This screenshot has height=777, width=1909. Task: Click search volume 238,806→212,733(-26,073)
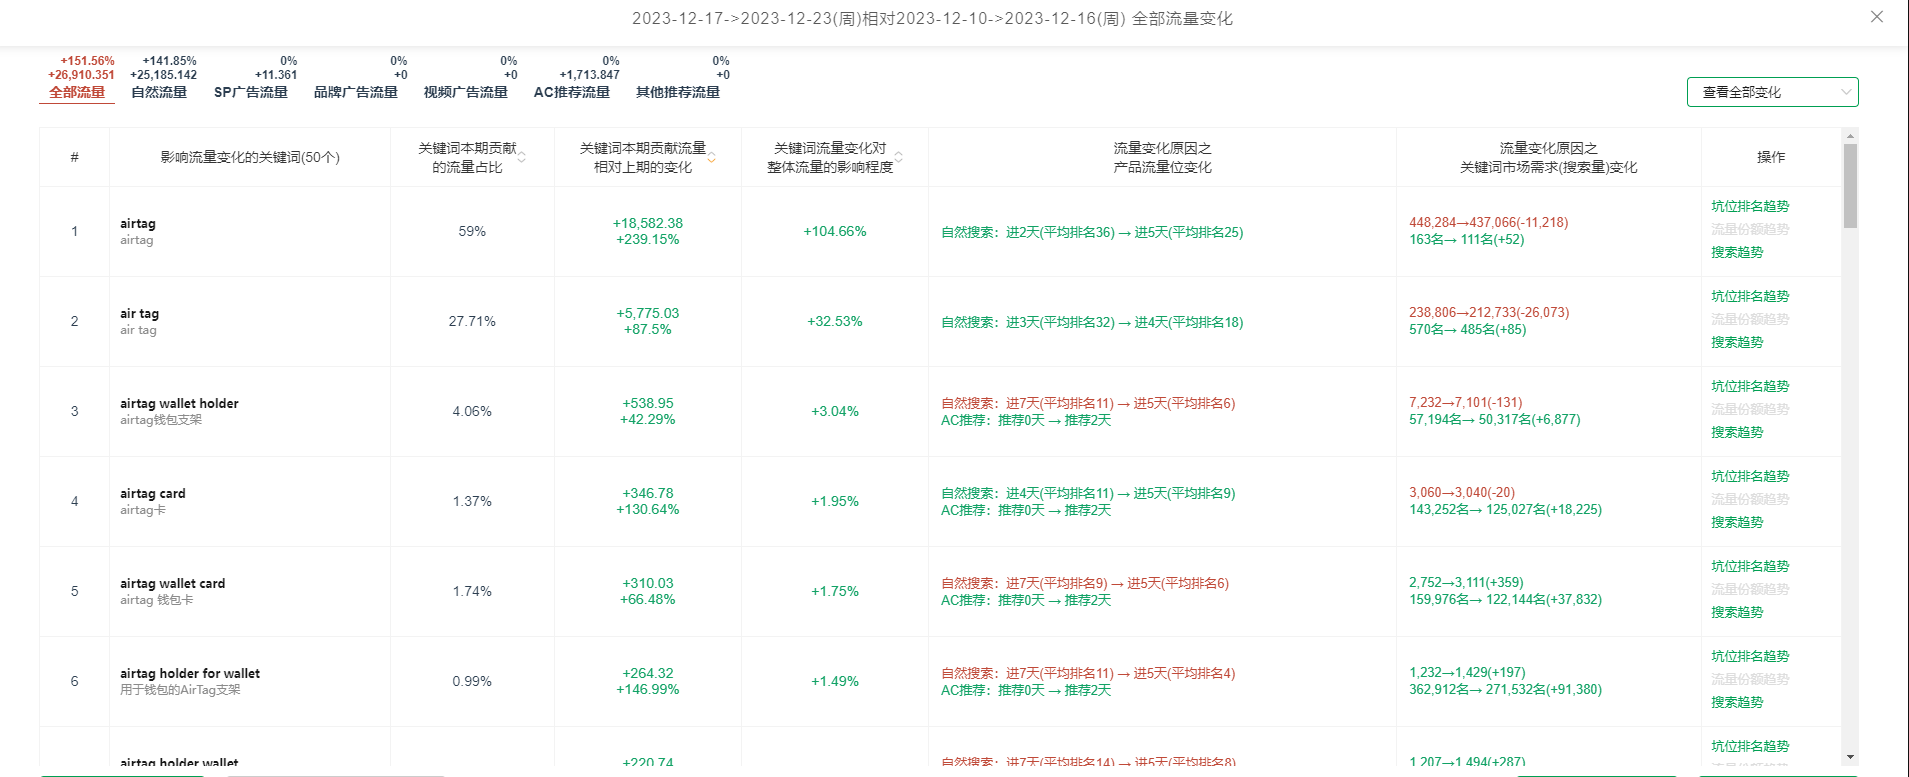coord(1489,313)
